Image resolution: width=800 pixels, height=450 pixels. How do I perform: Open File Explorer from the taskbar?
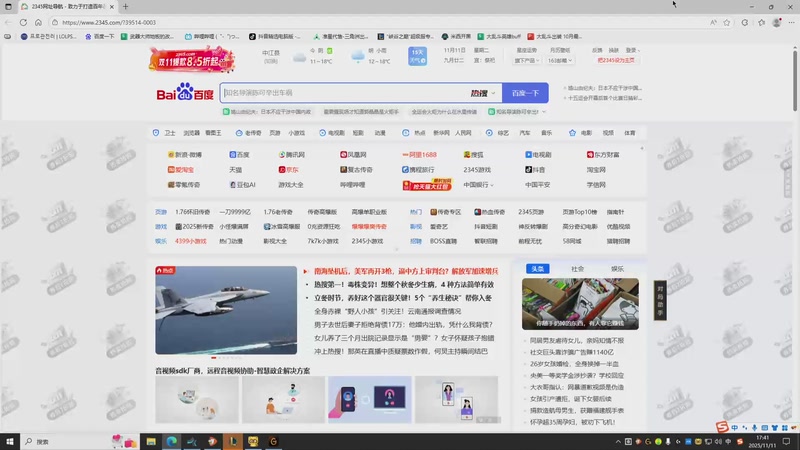[151, 441]
